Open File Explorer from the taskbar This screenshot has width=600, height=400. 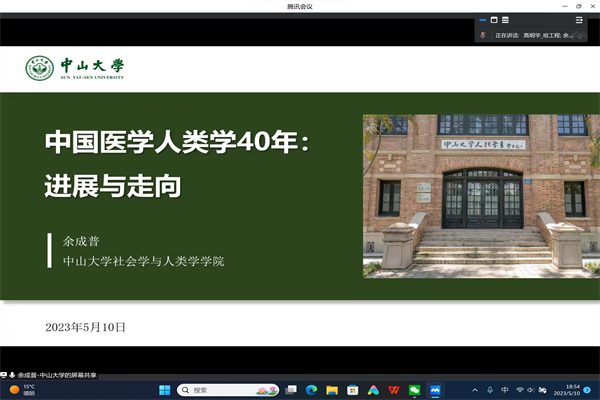tap(332, 390)
